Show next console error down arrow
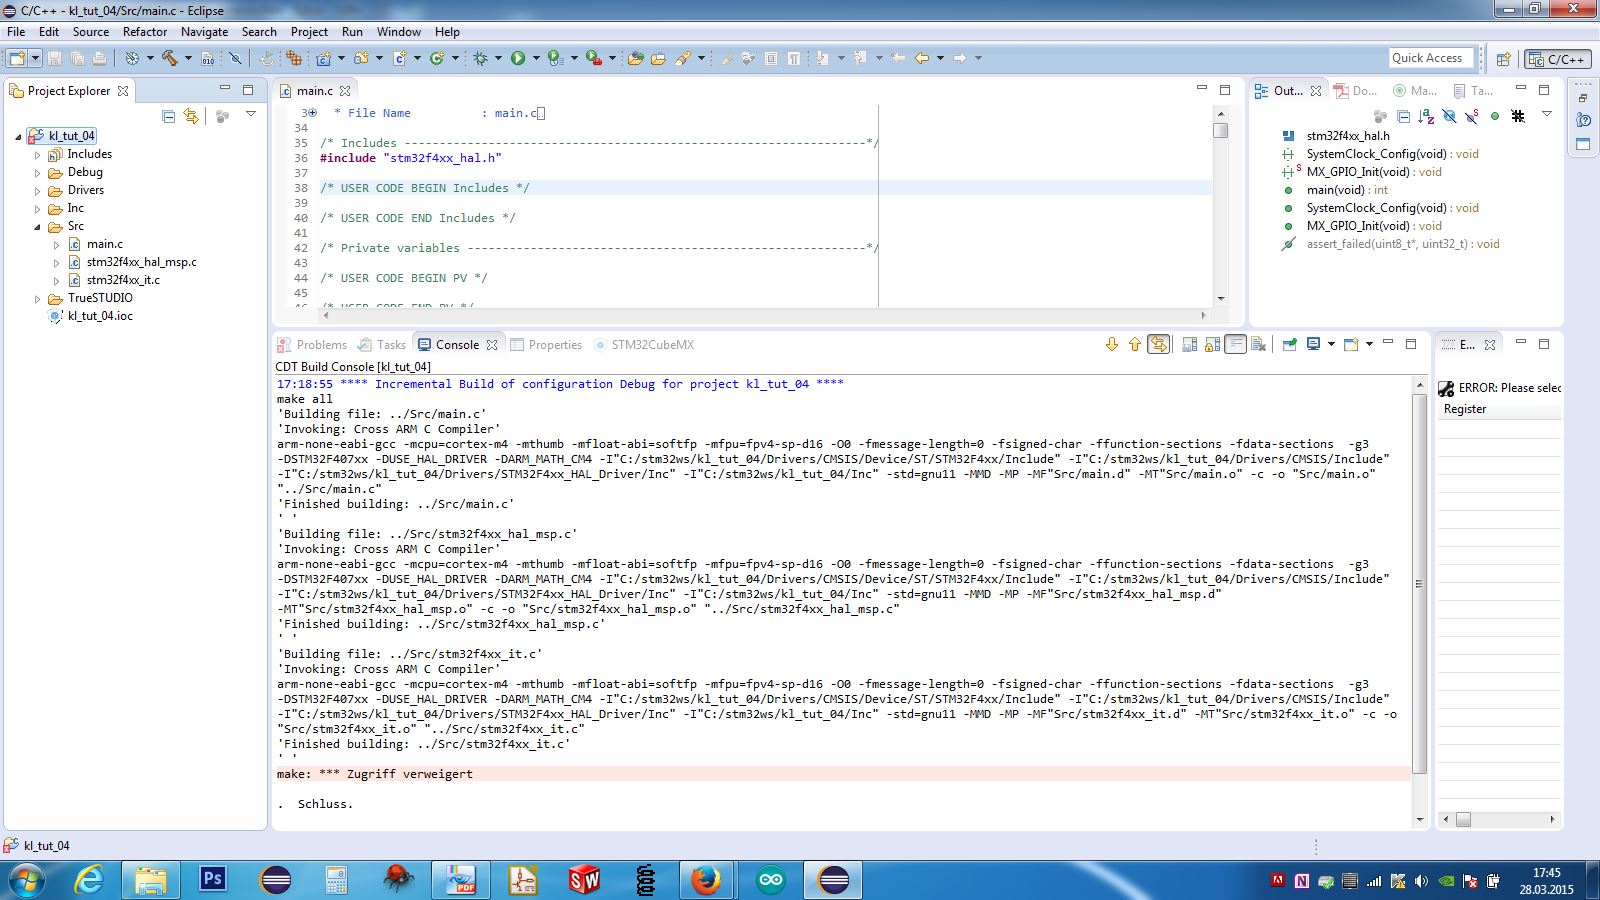The width and height of the screenshot is (1600, 900). 1111,344
